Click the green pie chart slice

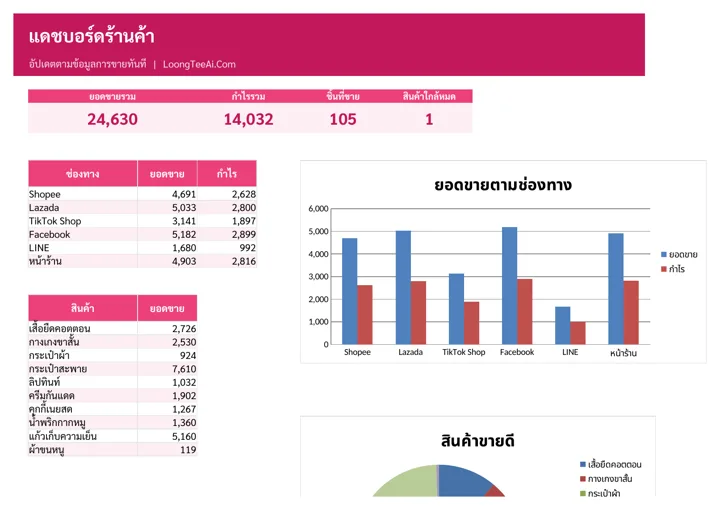tap(411, 483)
